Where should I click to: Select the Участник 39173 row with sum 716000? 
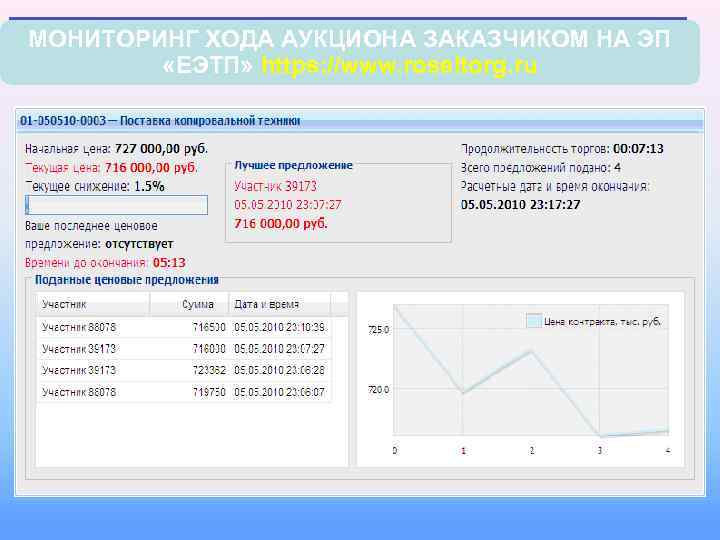pyautogui.click(x=184, y=349)
